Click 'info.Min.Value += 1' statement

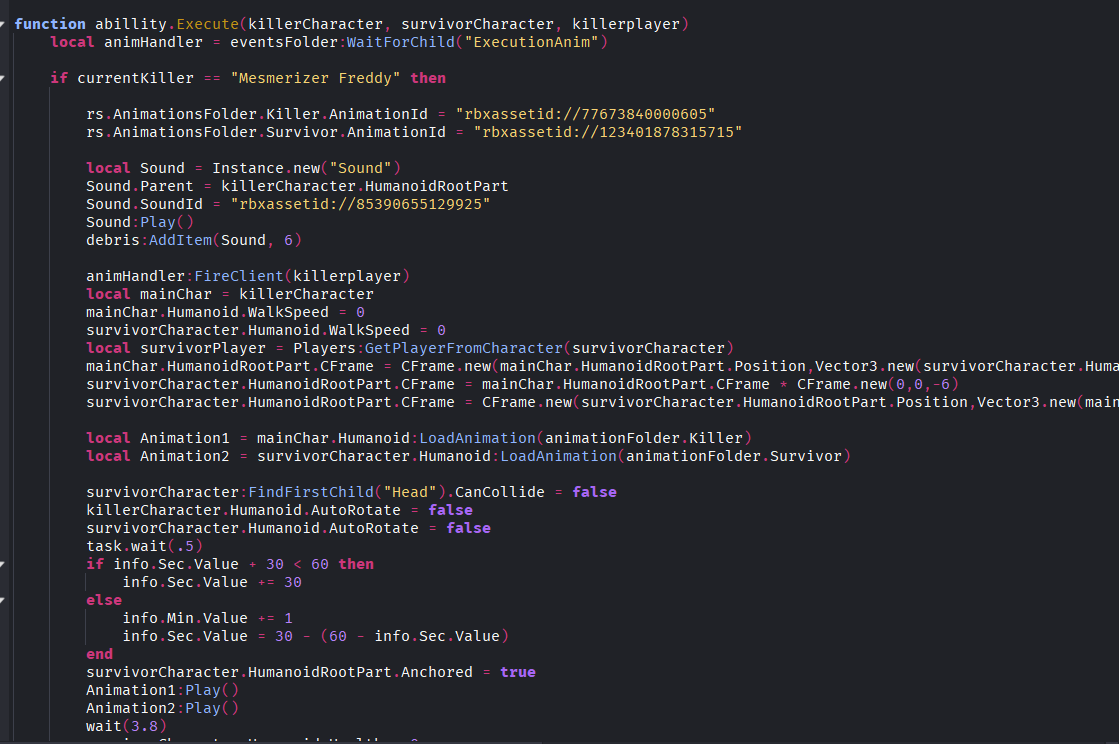coord(208,618)
